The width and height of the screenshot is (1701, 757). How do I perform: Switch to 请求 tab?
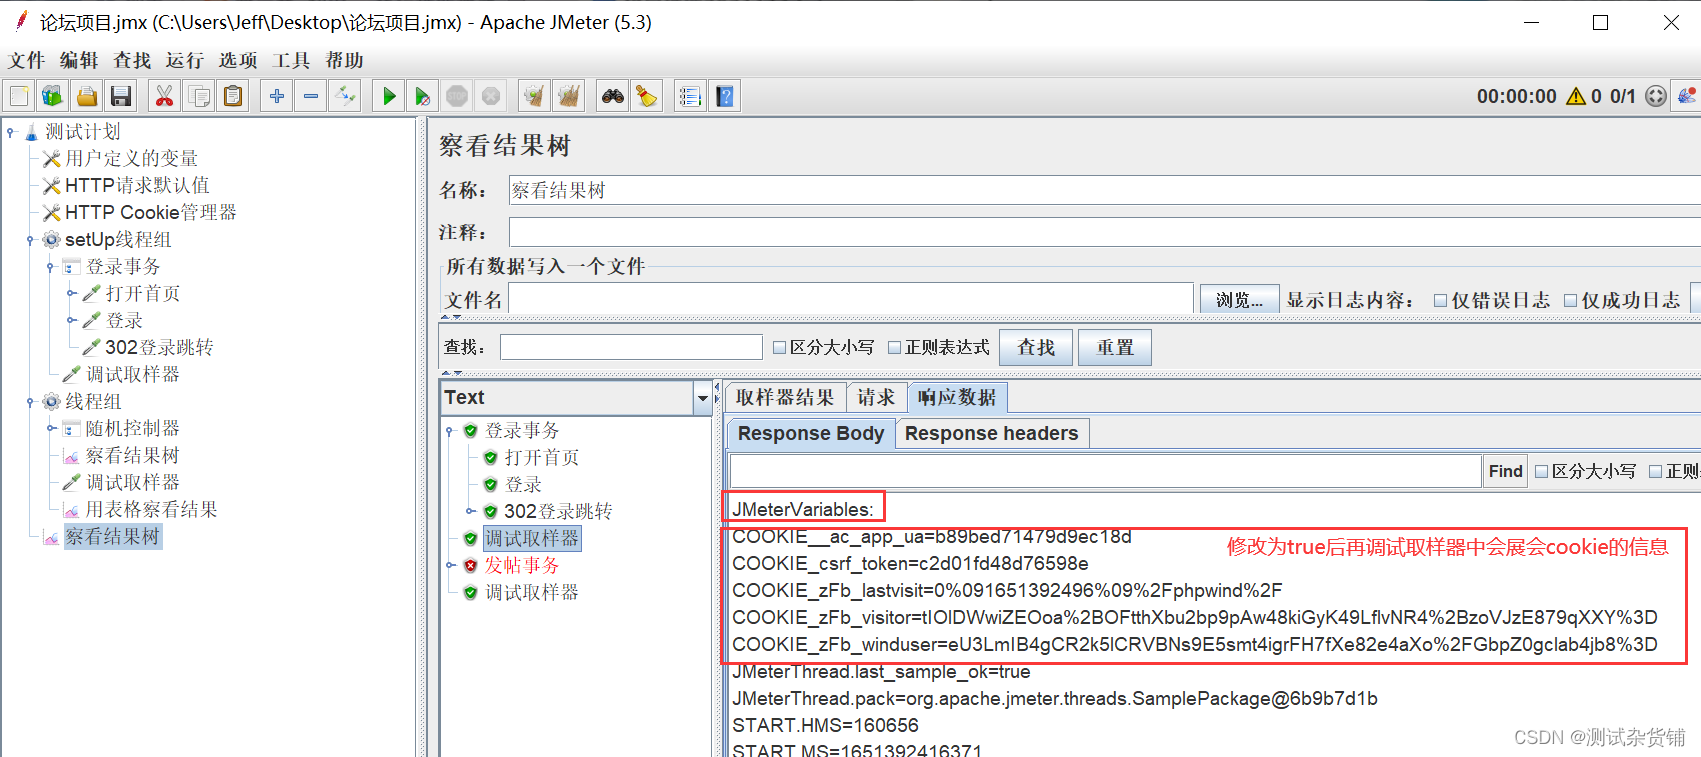click(876, 397)
